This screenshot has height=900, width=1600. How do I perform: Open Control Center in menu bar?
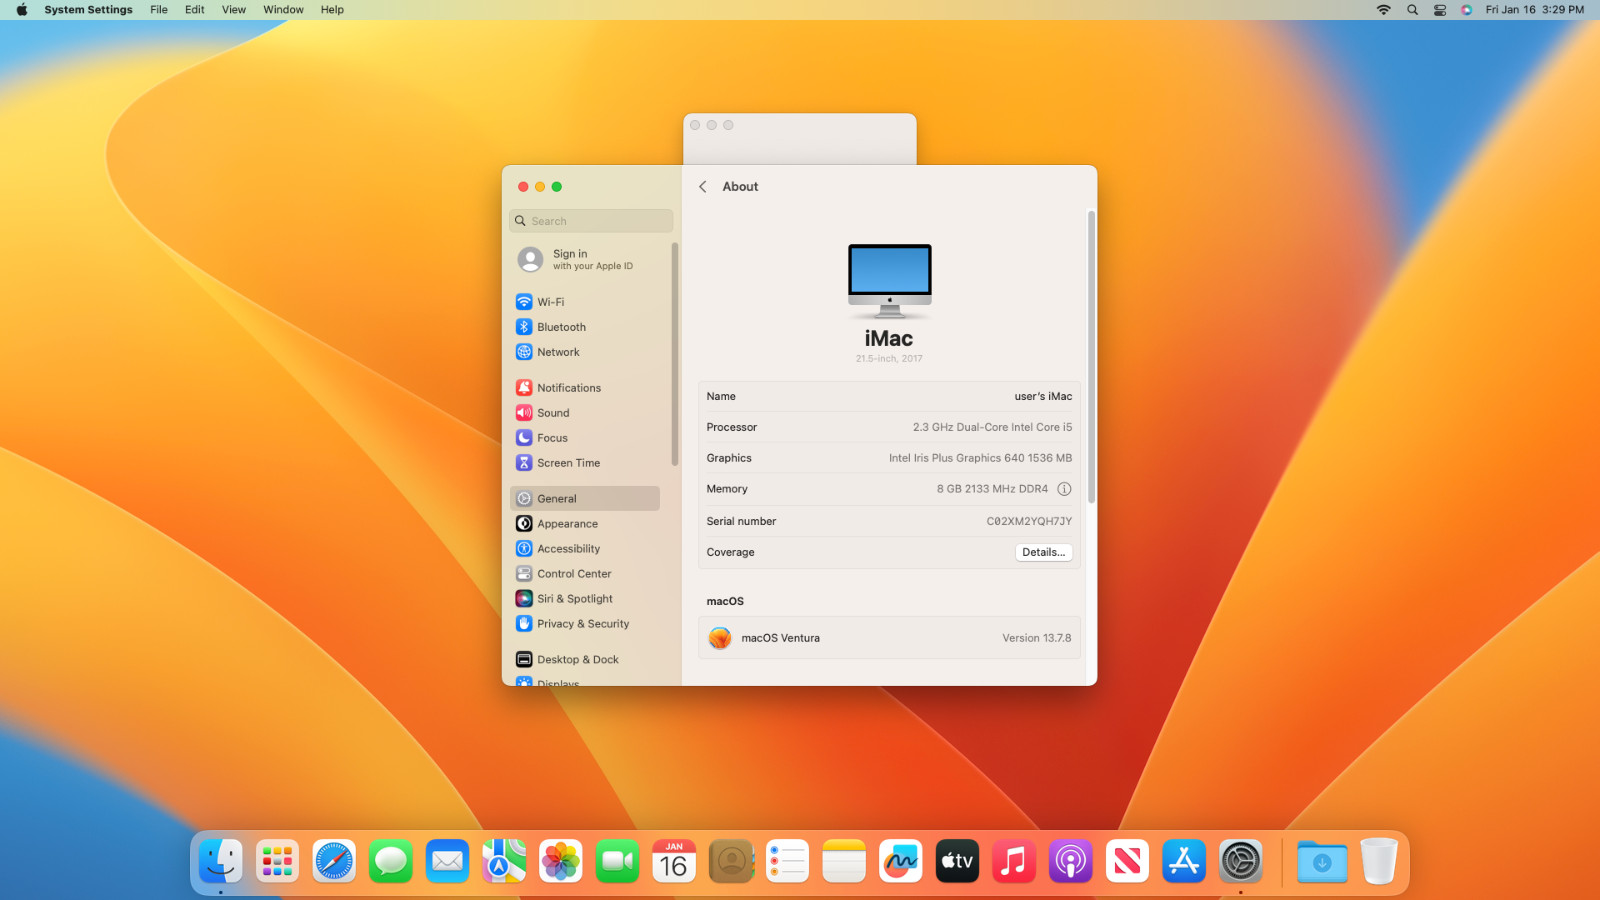1440,10
